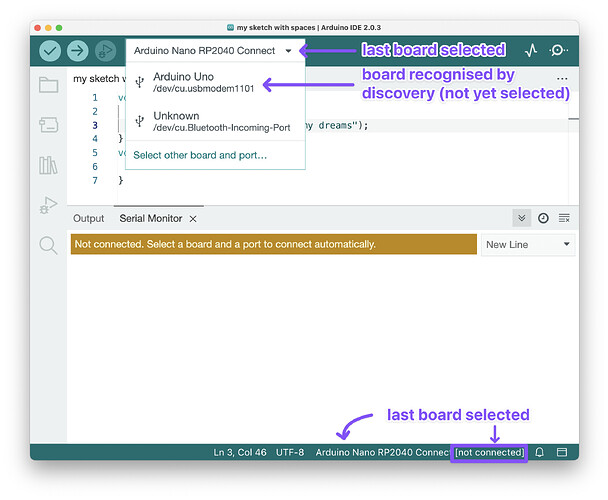Click the UTF-8 encoding status entry

point(290,452)
